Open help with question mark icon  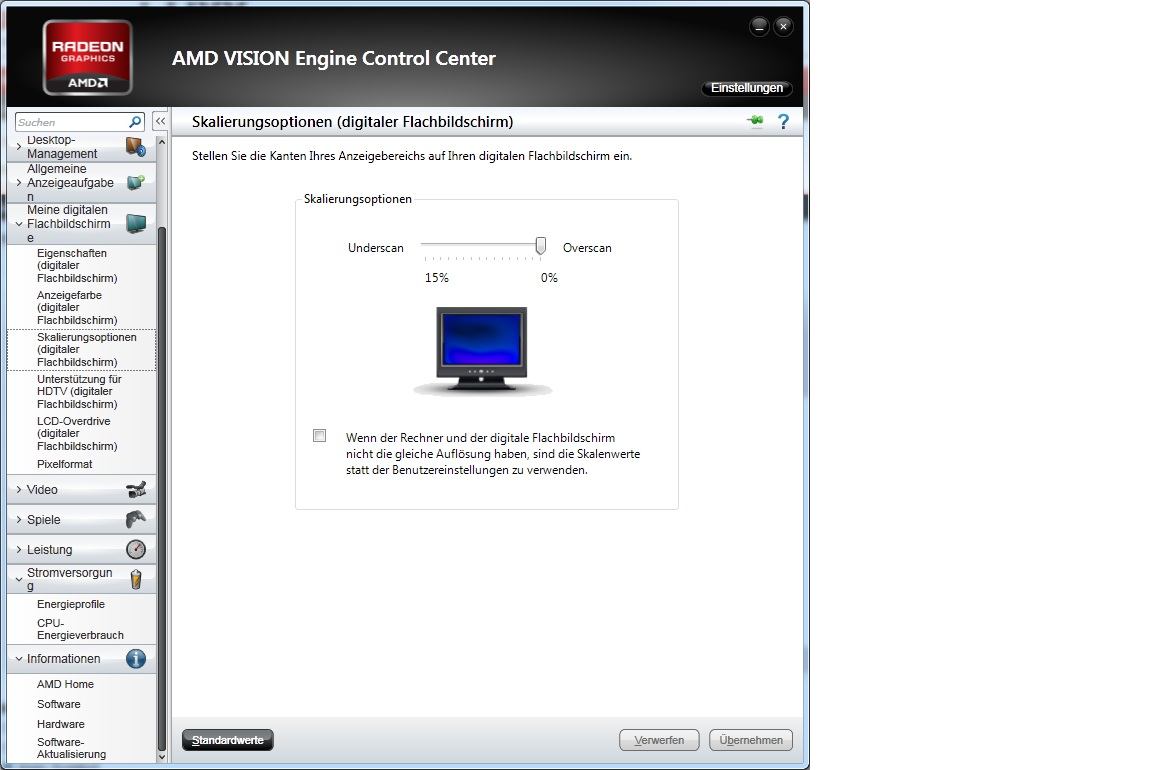click(783, 121)
